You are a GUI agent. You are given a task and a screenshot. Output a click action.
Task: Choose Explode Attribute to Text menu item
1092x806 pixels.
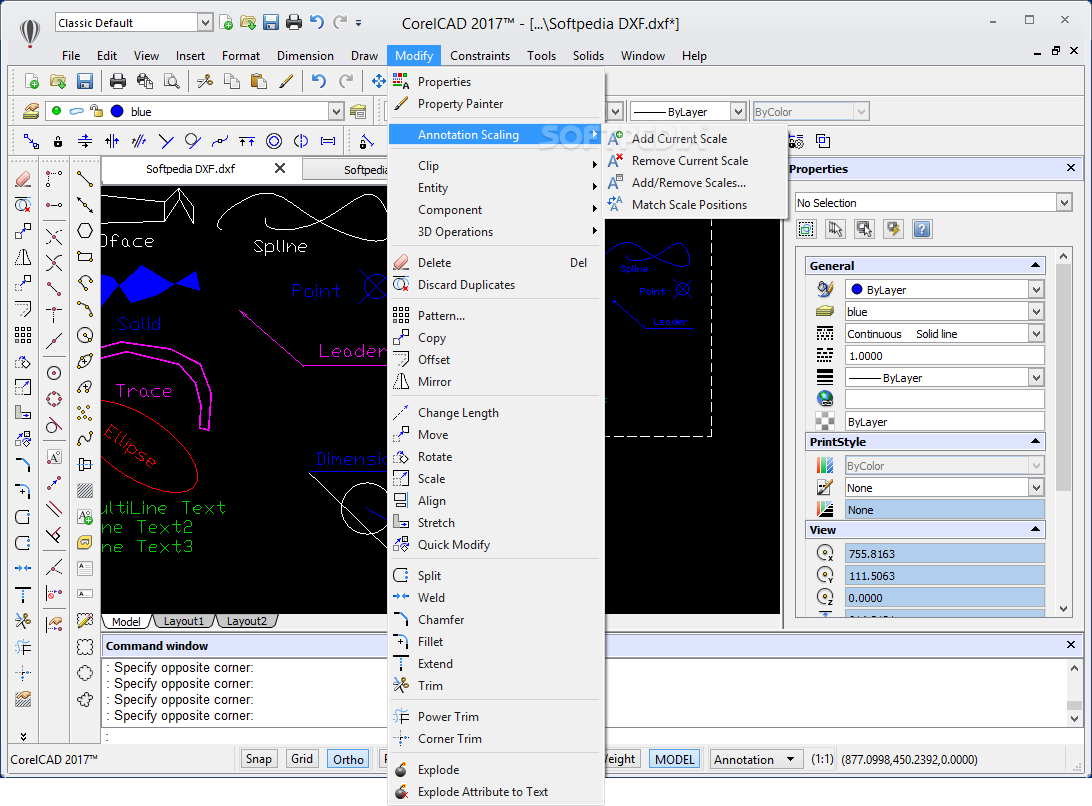click(x=483, y=792)
